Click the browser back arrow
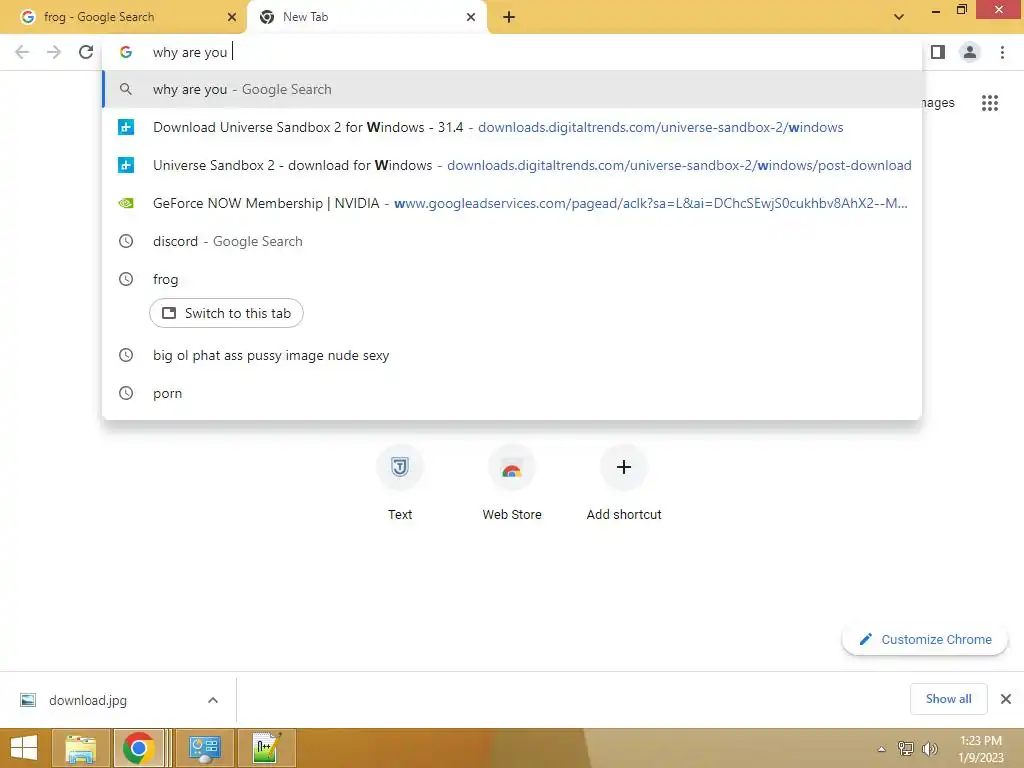 click(22, 52)
